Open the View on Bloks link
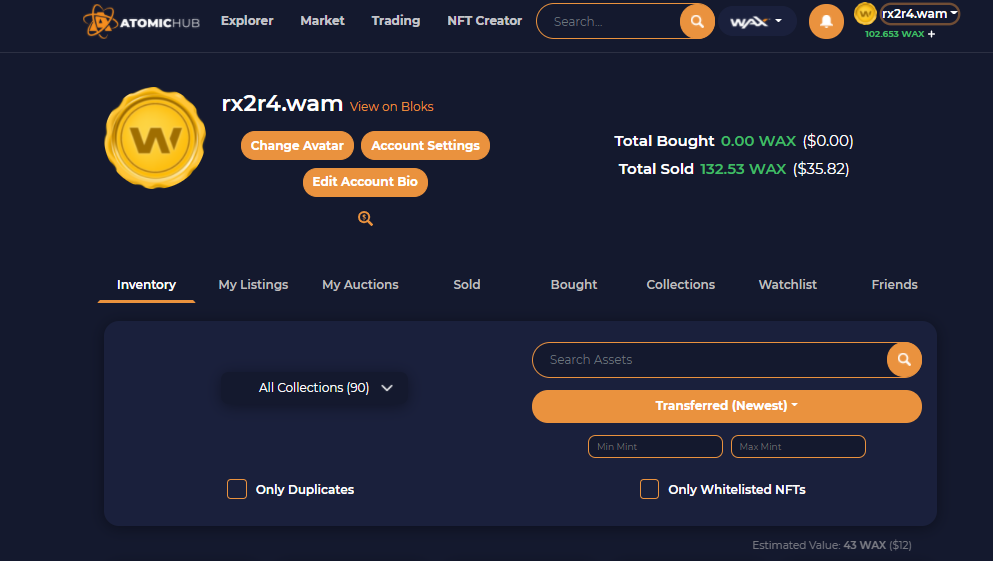 (x=391, y=106)
